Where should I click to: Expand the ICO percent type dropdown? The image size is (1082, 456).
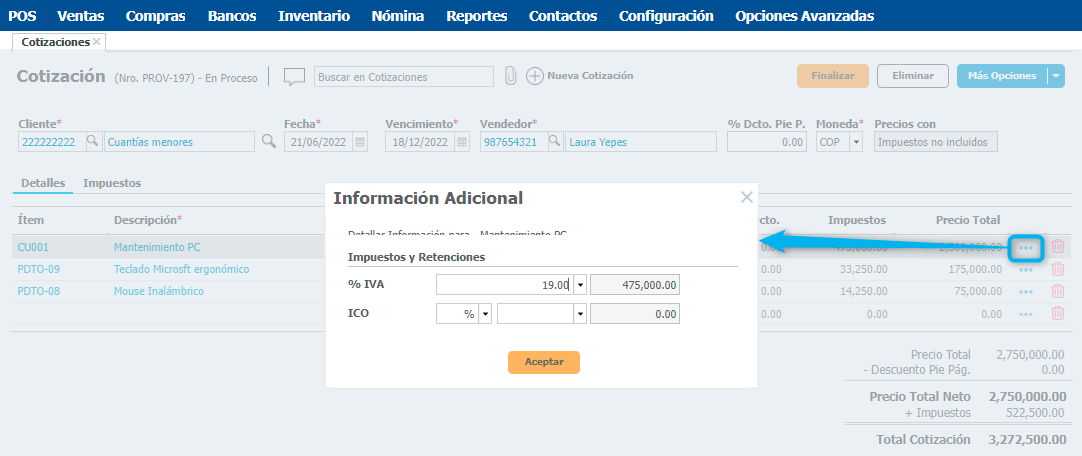485,314
